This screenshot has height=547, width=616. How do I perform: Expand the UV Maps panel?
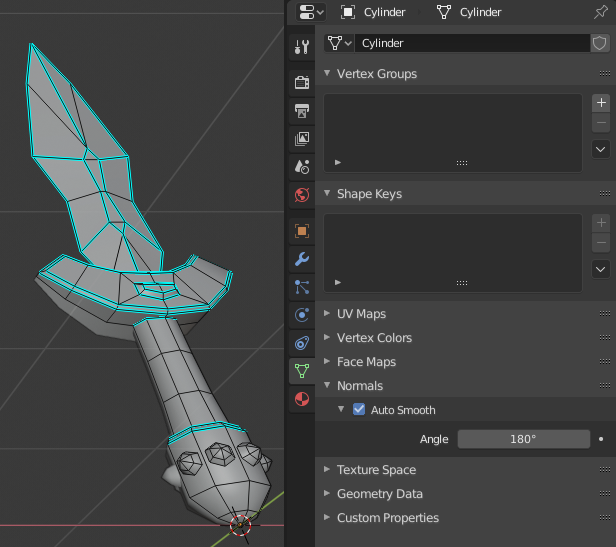pos(327,313)
